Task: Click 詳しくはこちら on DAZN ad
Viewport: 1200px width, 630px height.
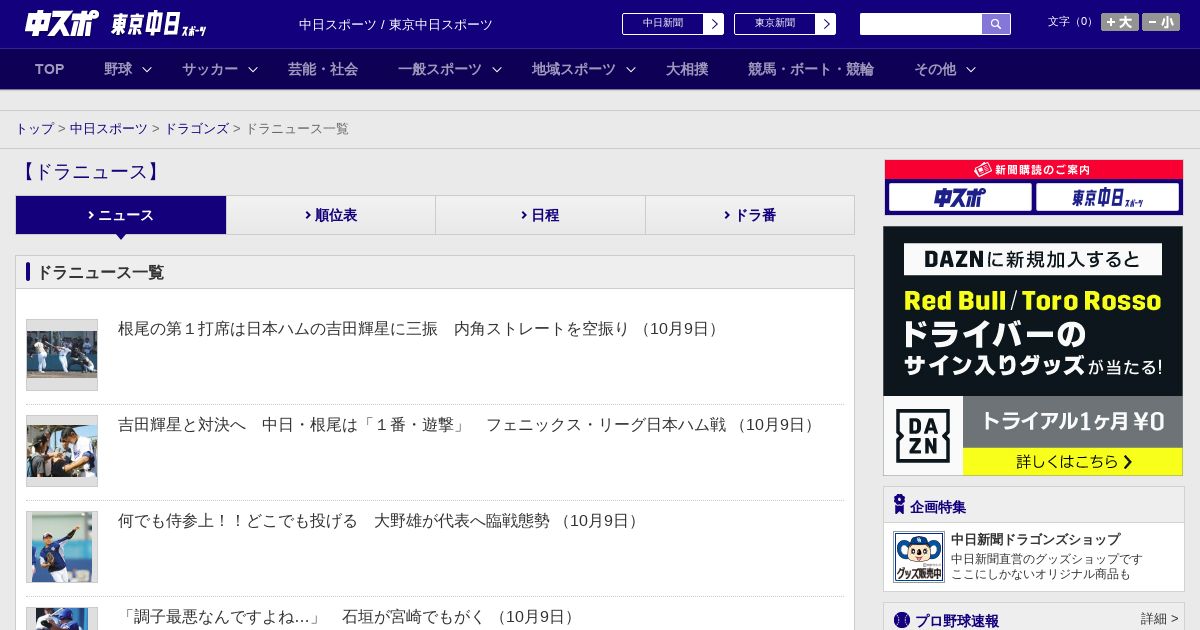Action: coord(1073,462)
